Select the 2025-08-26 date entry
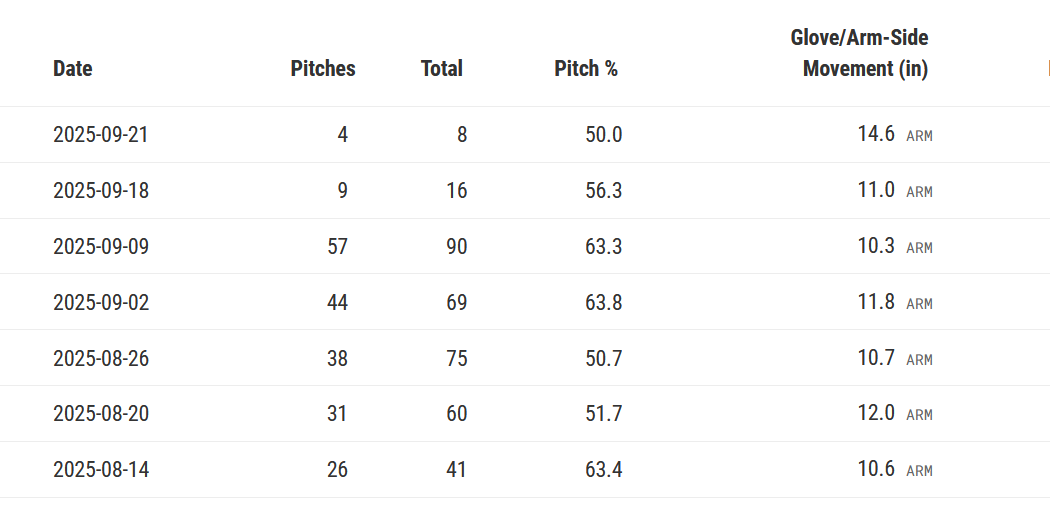Screen dimensions: 1050x511 [x=100, y=358]
